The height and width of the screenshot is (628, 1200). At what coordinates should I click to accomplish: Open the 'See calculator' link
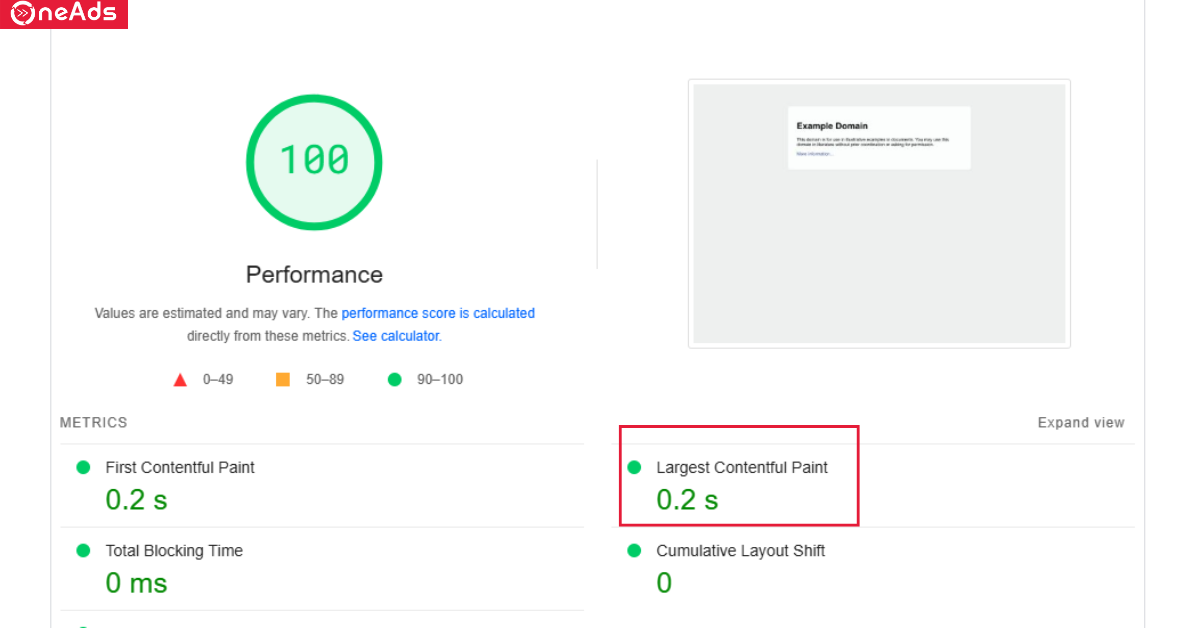click(x=396, y=336)
